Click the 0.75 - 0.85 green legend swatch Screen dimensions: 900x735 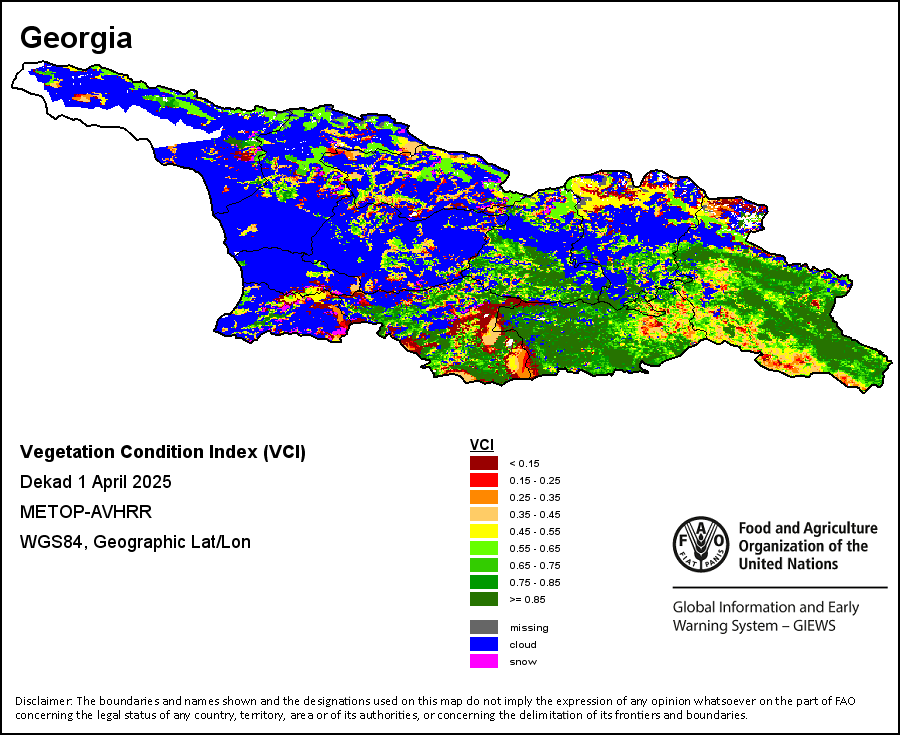point(483,582)
